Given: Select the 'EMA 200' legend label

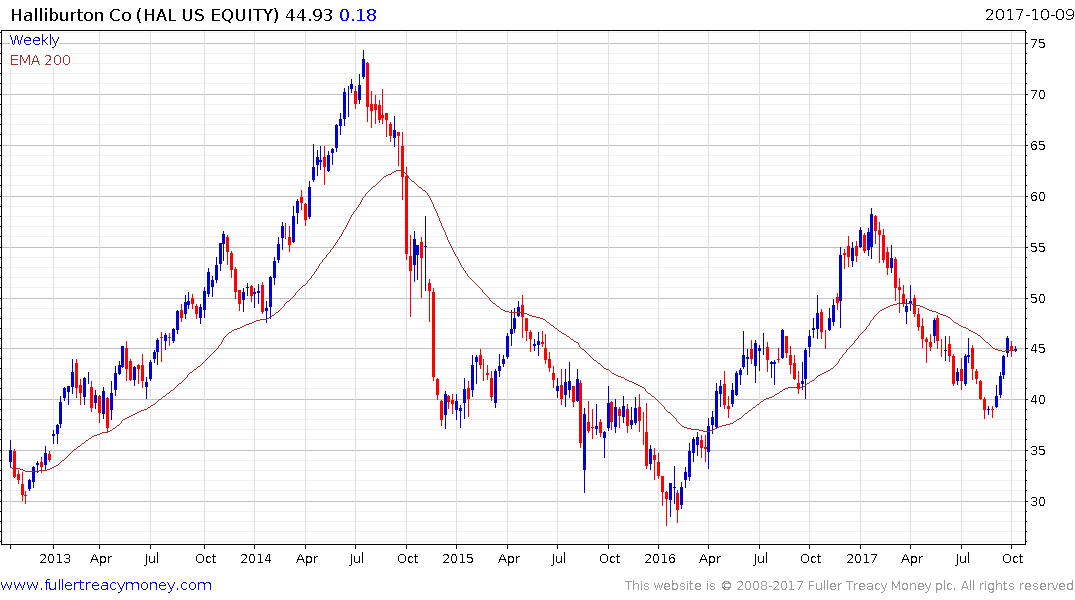Looking at the screenshot, I should [x=40, y=60].
